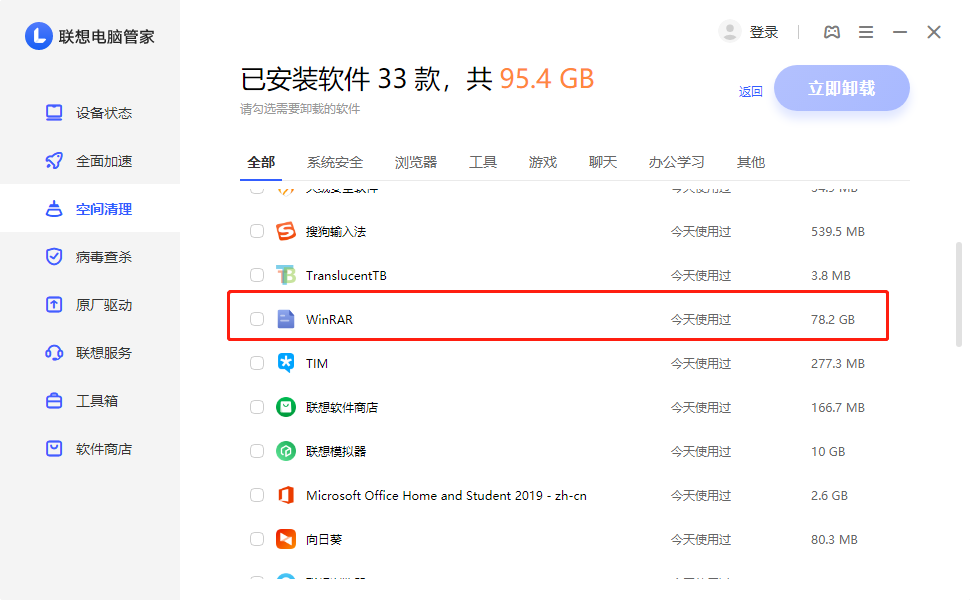Screen dimensions: 970x600
Task: Go to 全面加速 in the sidebar
Action: tap(90, 161)
